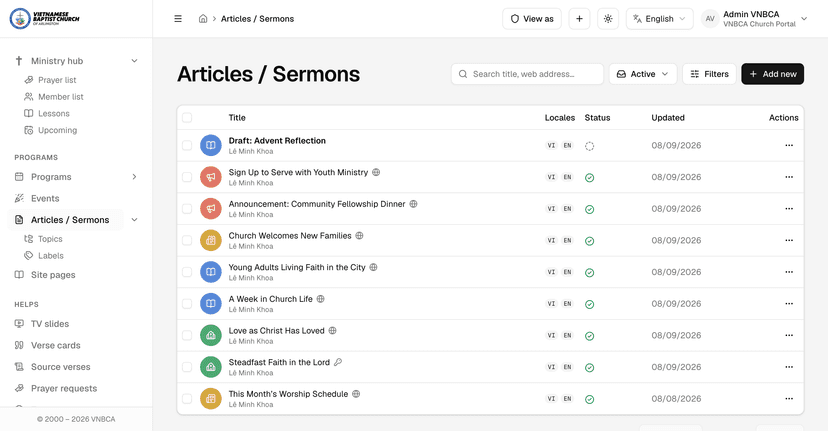Click the plus quick-create icon in header

(x=579, y=18)
